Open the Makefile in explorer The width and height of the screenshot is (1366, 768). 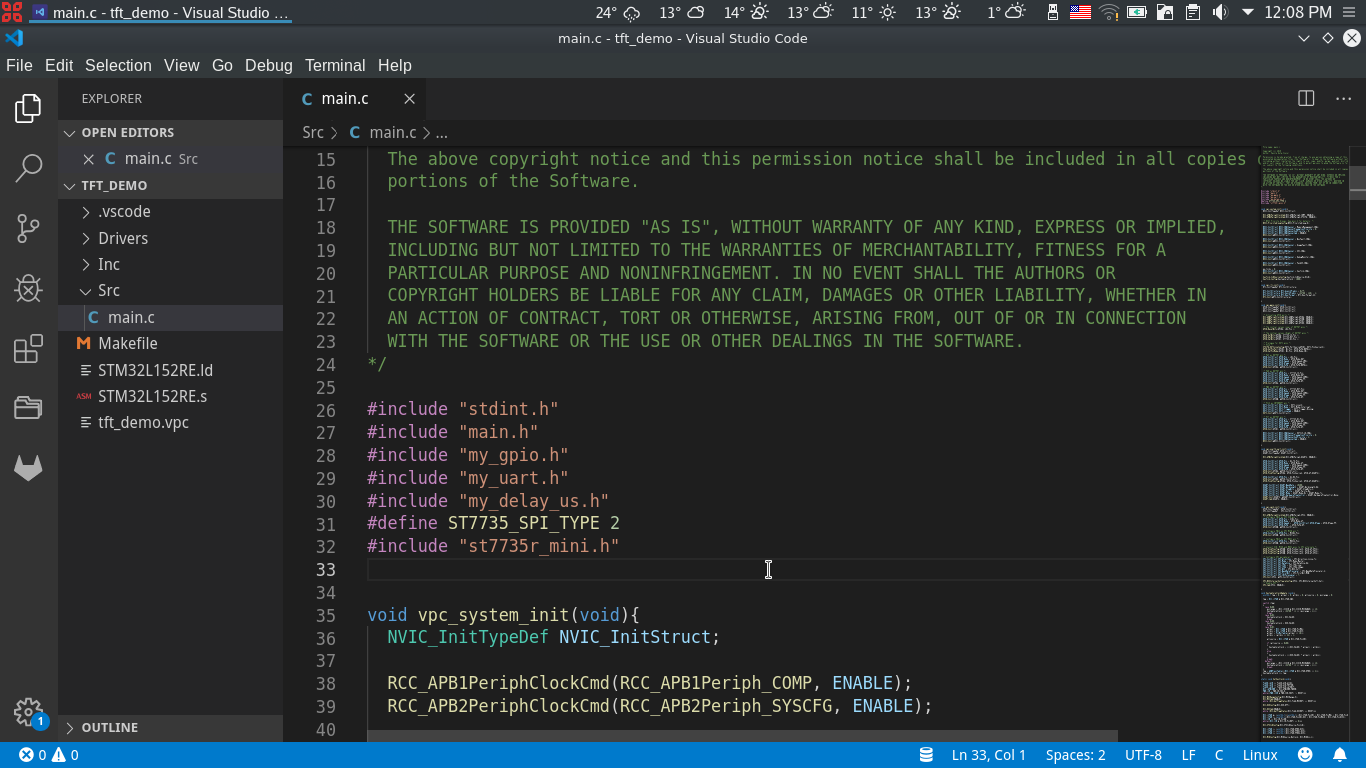click(127, 343)
